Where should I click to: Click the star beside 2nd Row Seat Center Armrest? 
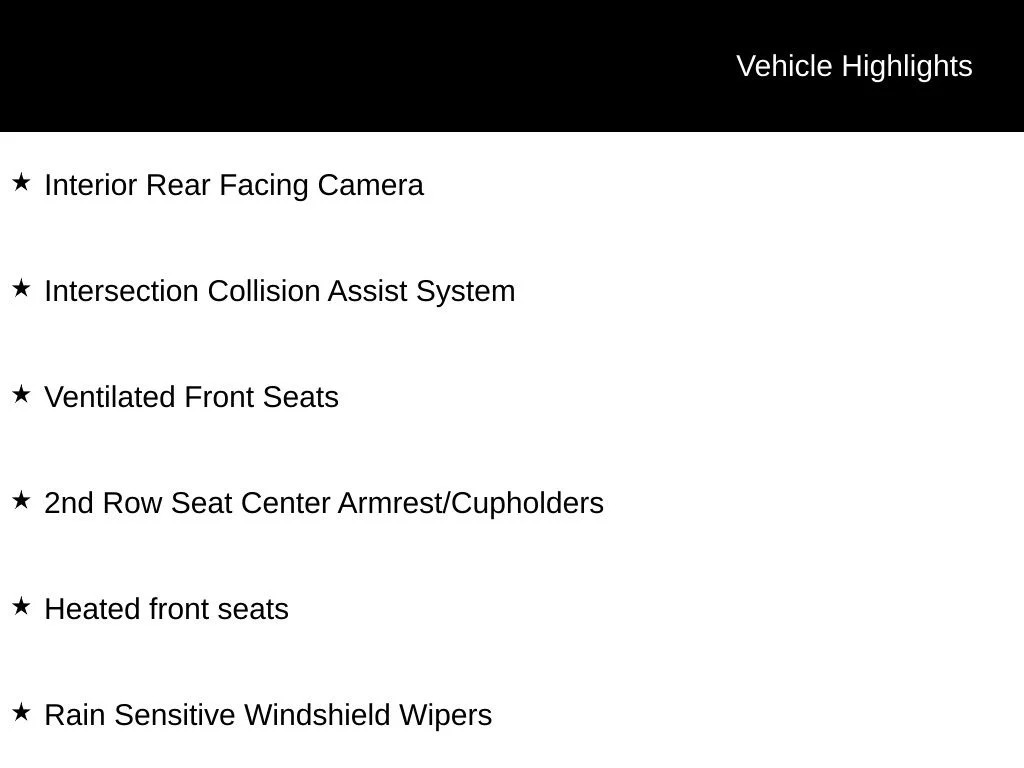(21, 500)
